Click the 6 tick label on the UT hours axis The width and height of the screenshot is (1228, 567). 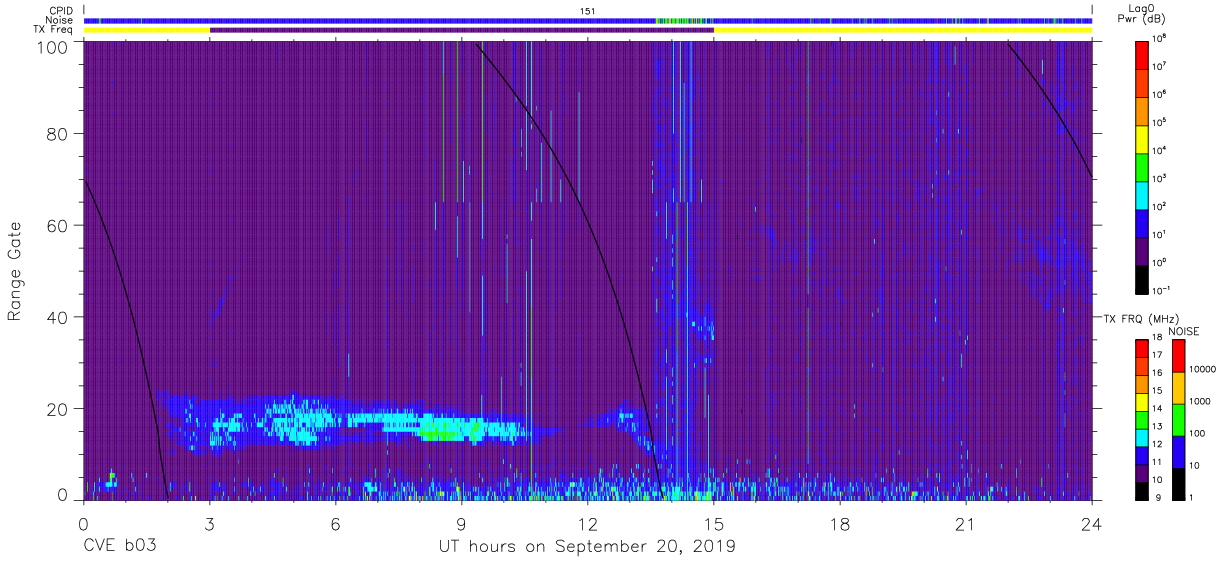coord(336,523)
